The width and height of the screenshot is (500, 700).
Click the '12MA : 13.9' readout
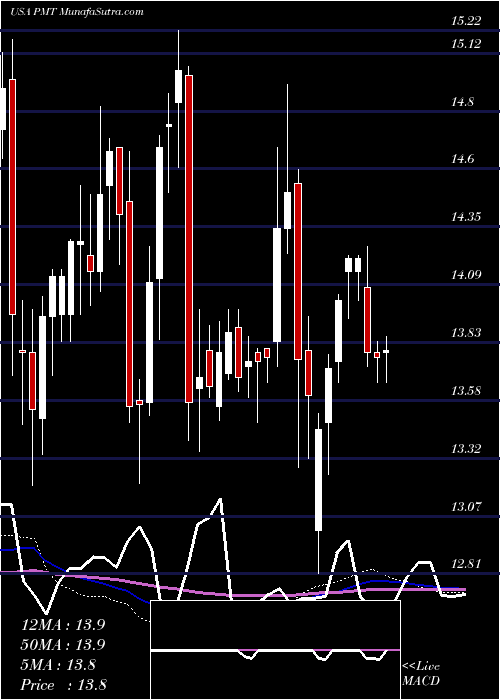tap(63, 624)
